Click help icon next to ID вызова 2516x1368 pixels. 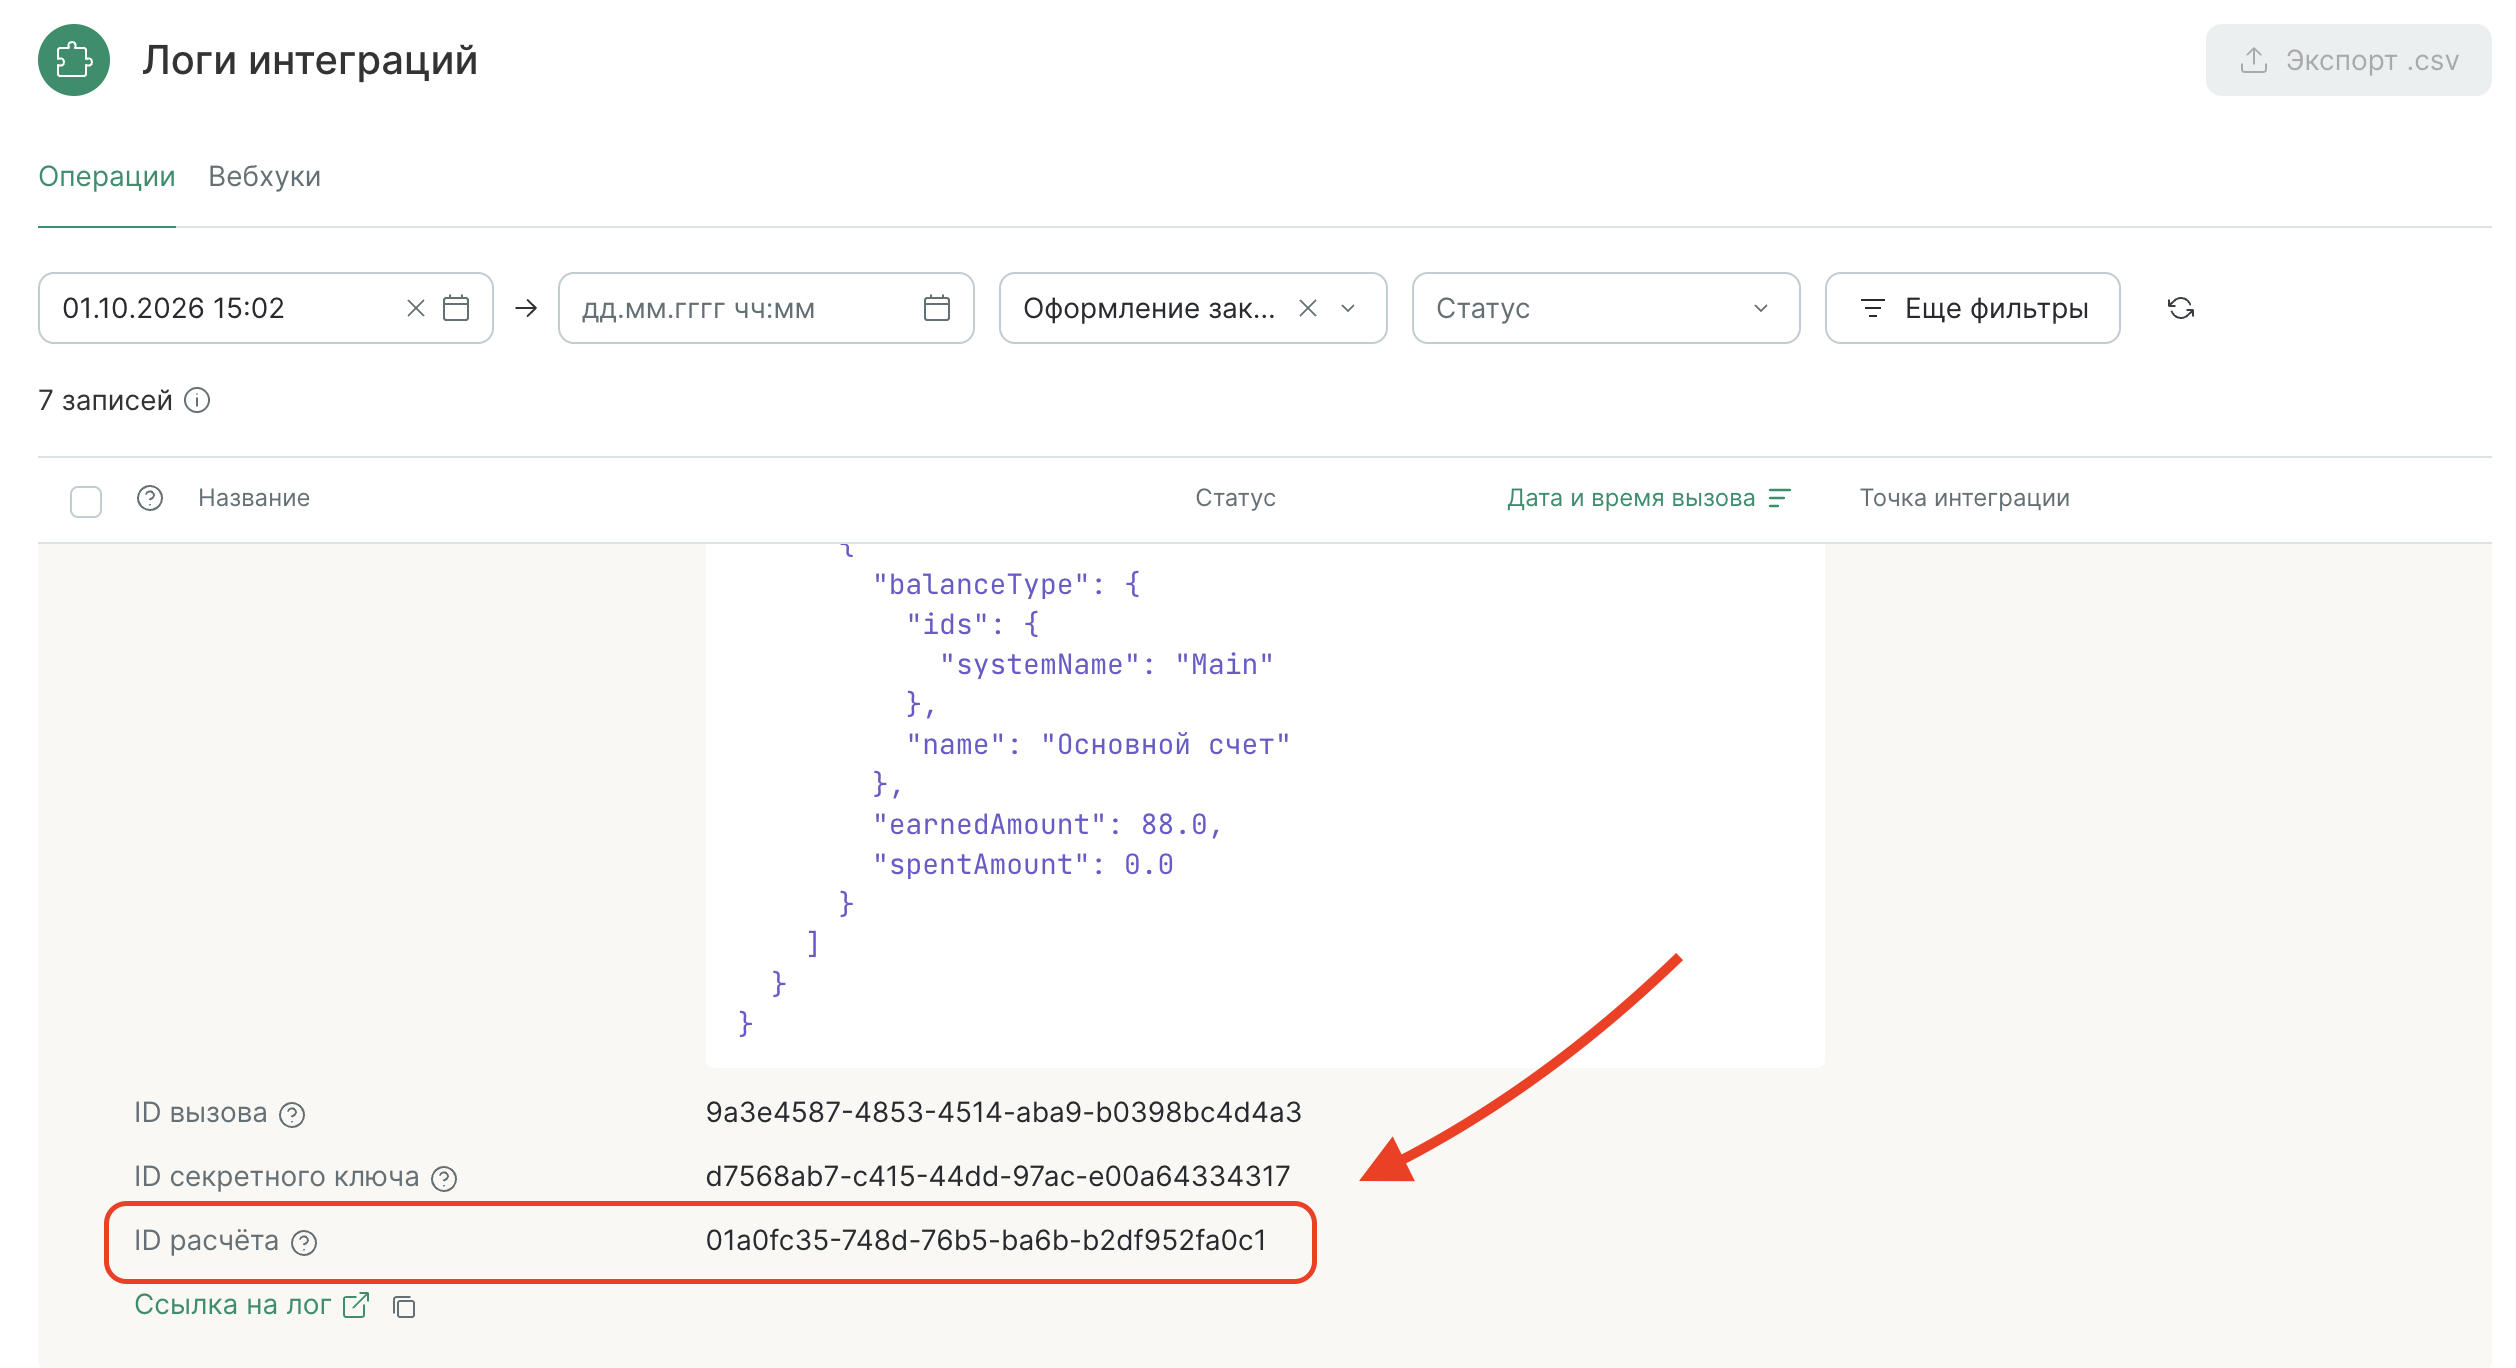292,1114
